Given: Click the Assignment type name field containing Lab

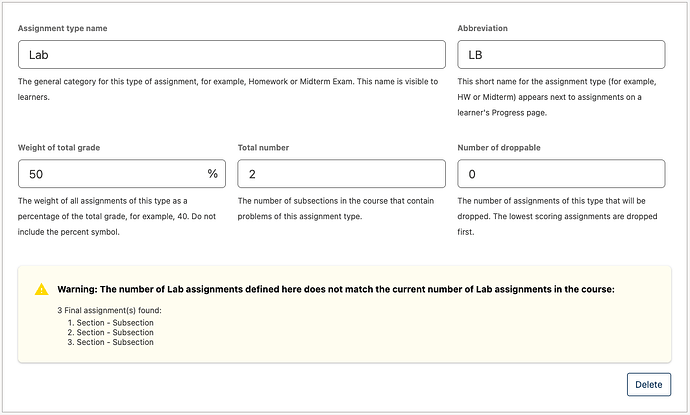Looking at the screenshot, I should click(x=231, y=54).
